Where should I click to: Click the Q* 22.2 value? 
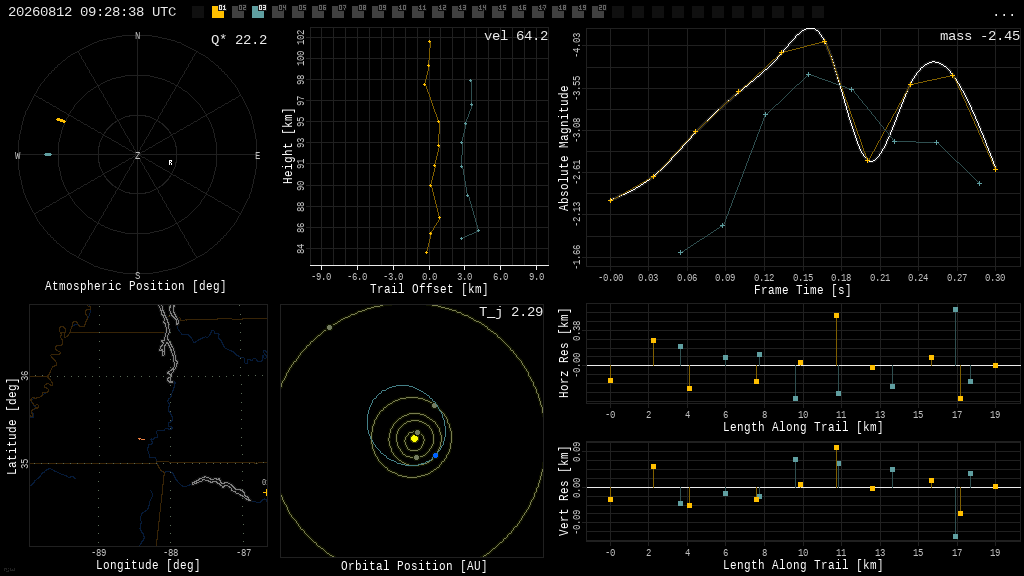point(238,40)
